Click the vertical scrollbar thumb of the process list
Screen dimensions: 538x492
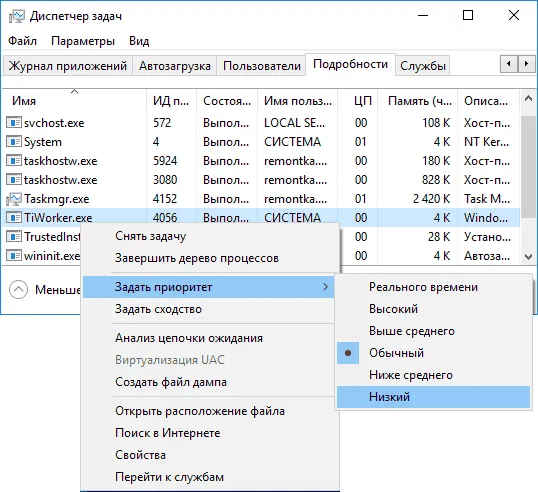[x=528, y=167]
